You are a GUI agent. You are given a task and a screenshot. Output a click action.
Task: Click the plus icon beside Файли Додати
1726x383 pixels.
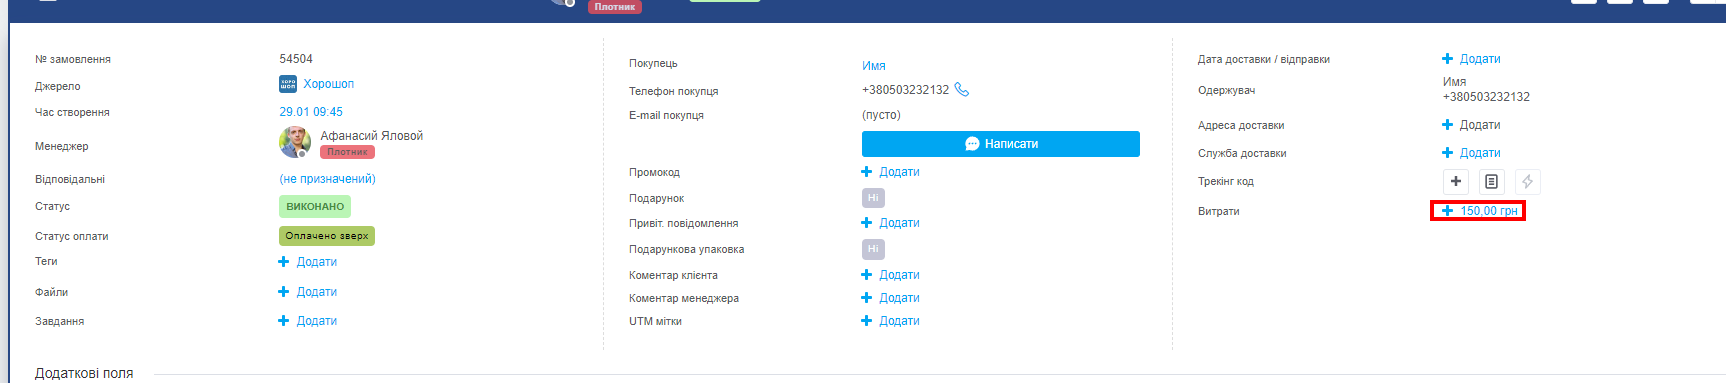pos(284,292)
